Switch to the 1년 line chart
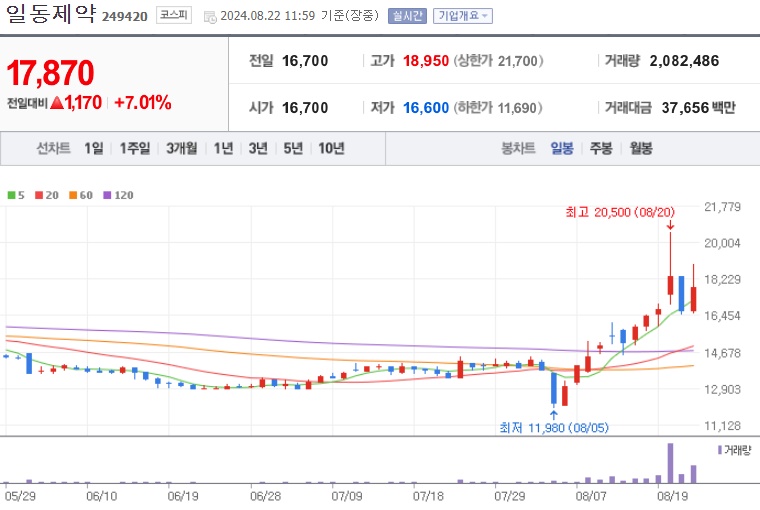Screen dimensions: 760x510 [x=223, y=148]
